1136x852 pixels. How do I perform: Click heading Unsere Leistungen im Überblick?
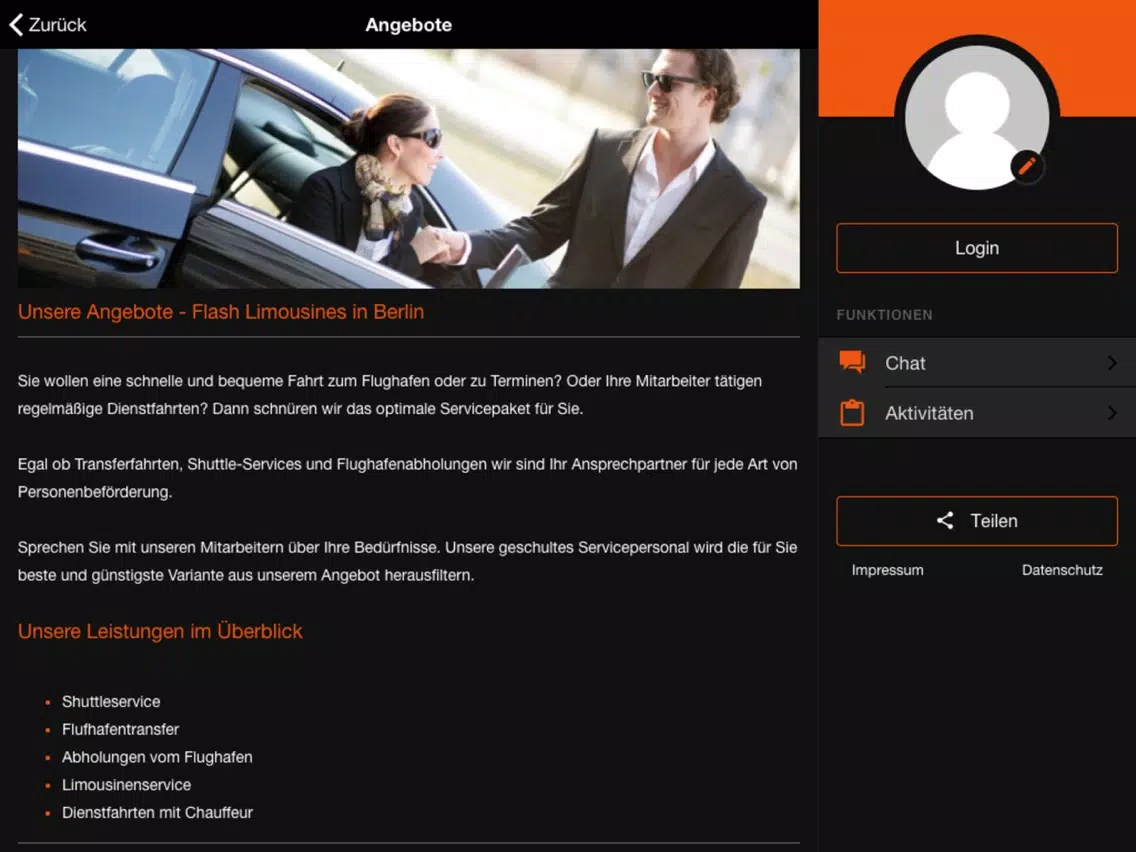160,631
